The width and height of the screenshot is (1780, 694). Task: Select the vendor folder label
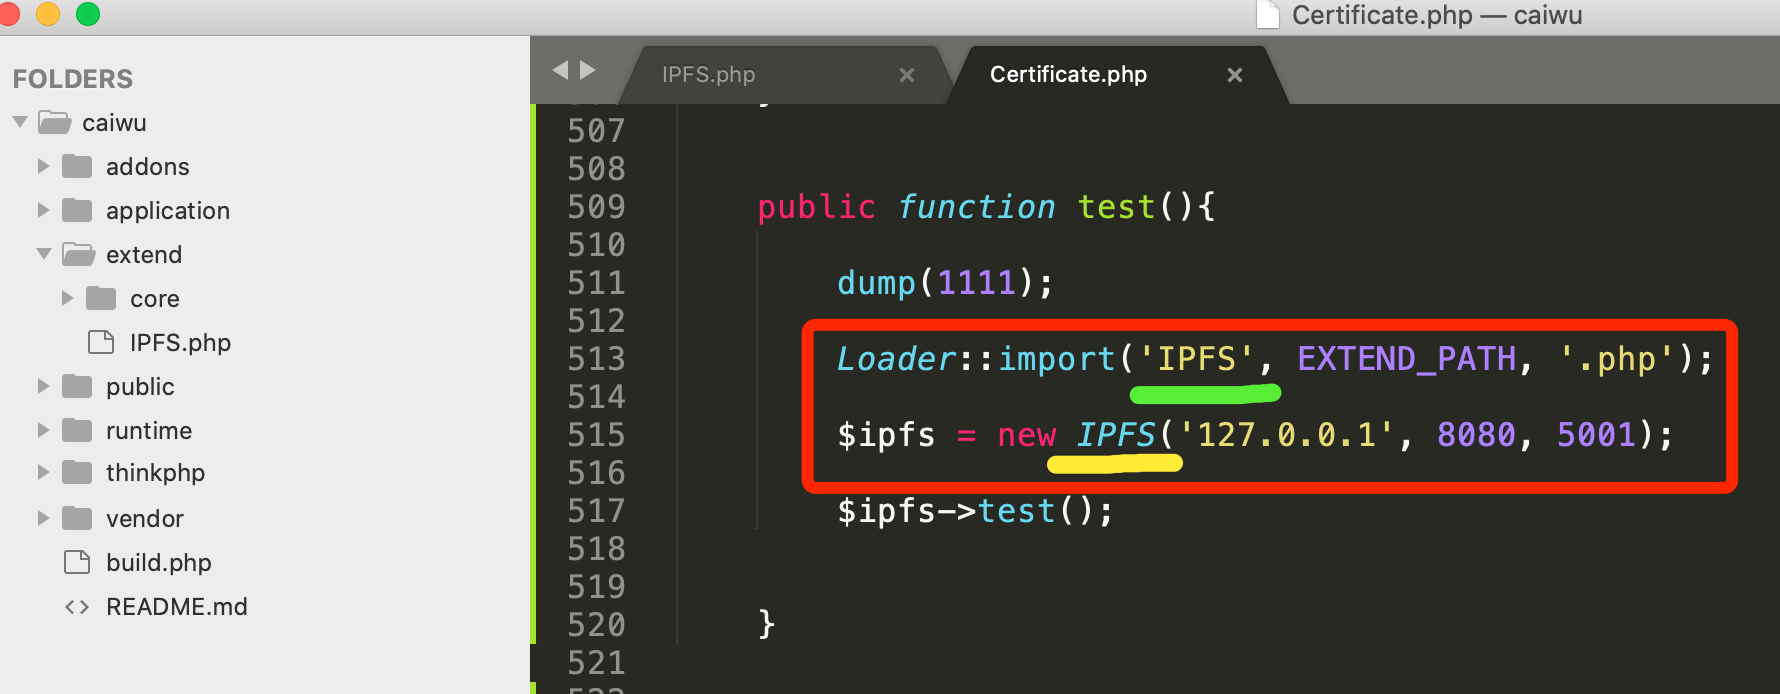(x=145, y=519)
